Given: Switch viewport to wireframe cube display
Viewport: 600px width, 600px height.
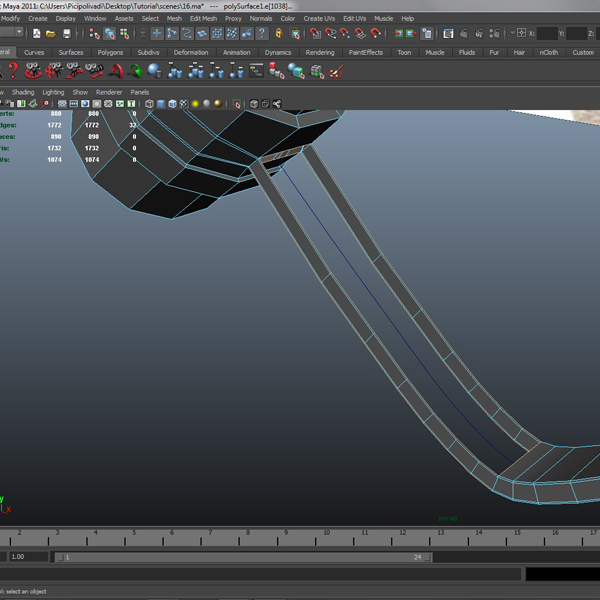Looking at the screenshot, I should coord(149,104).
